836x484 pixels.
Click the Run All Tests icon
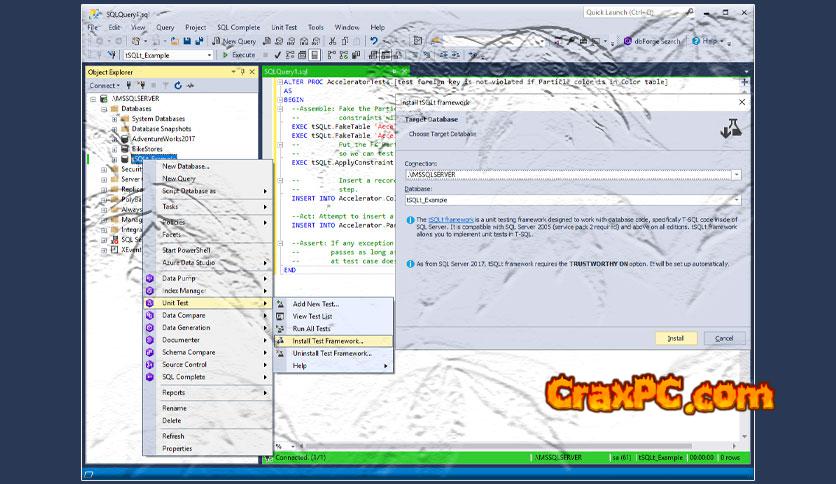pyautogui.click(x=280, y=328)
